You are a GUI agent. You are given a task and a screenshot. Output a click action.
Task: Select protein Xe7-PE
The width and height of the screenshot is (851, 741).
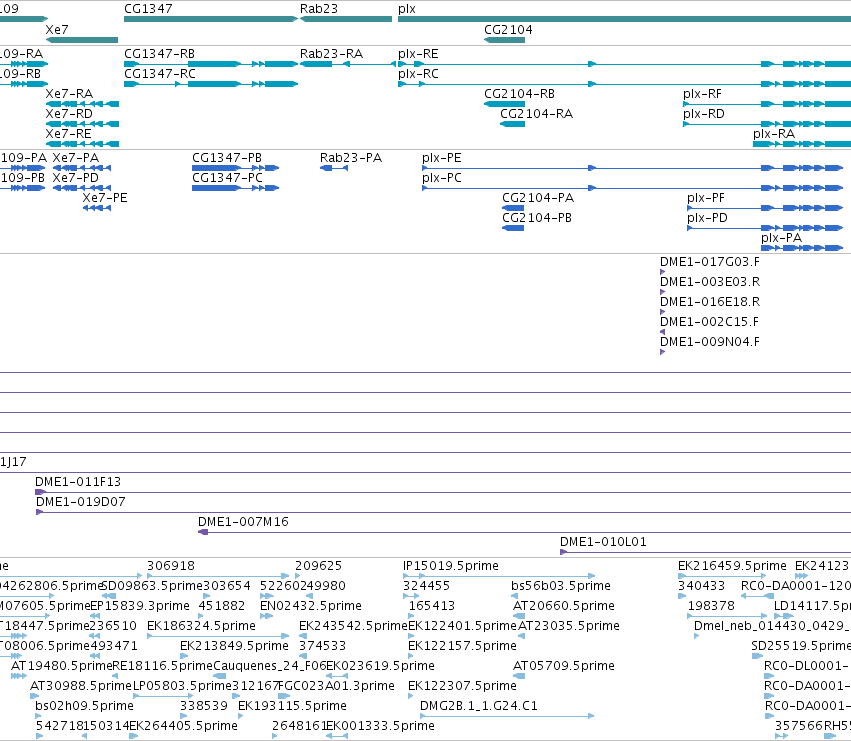(x=97, y=208)
